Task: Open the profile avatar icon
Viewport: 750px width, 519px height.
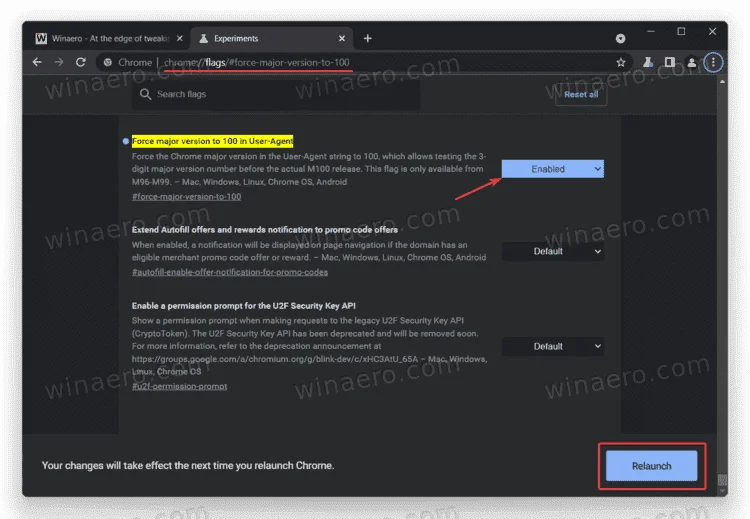Action: pyautogui.click(x=692, y=62)
